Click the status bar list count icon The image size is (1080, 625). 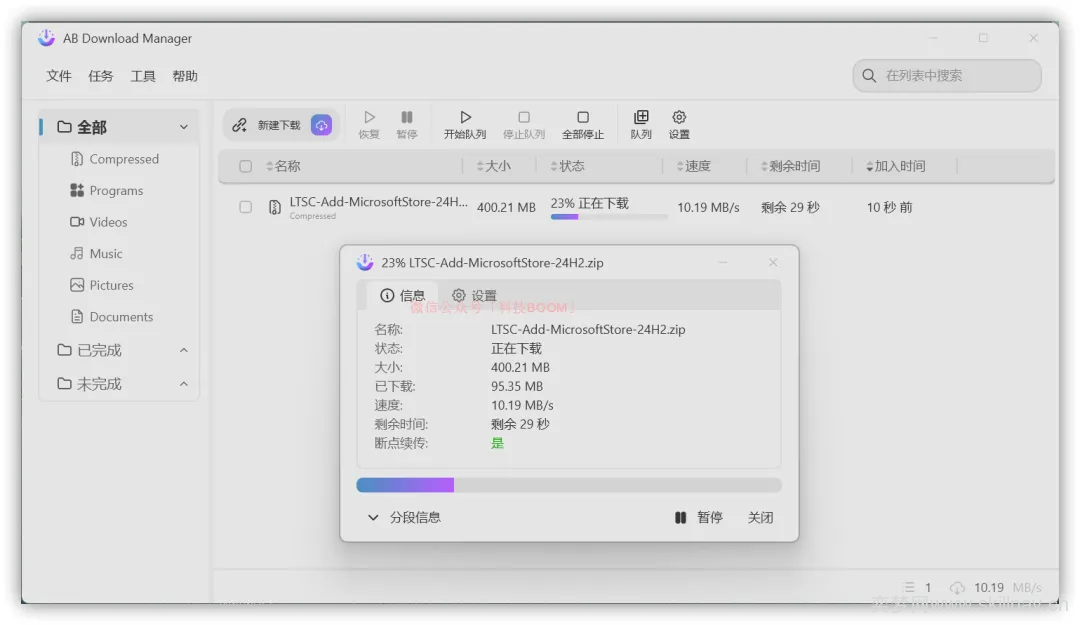pos(909,588)
